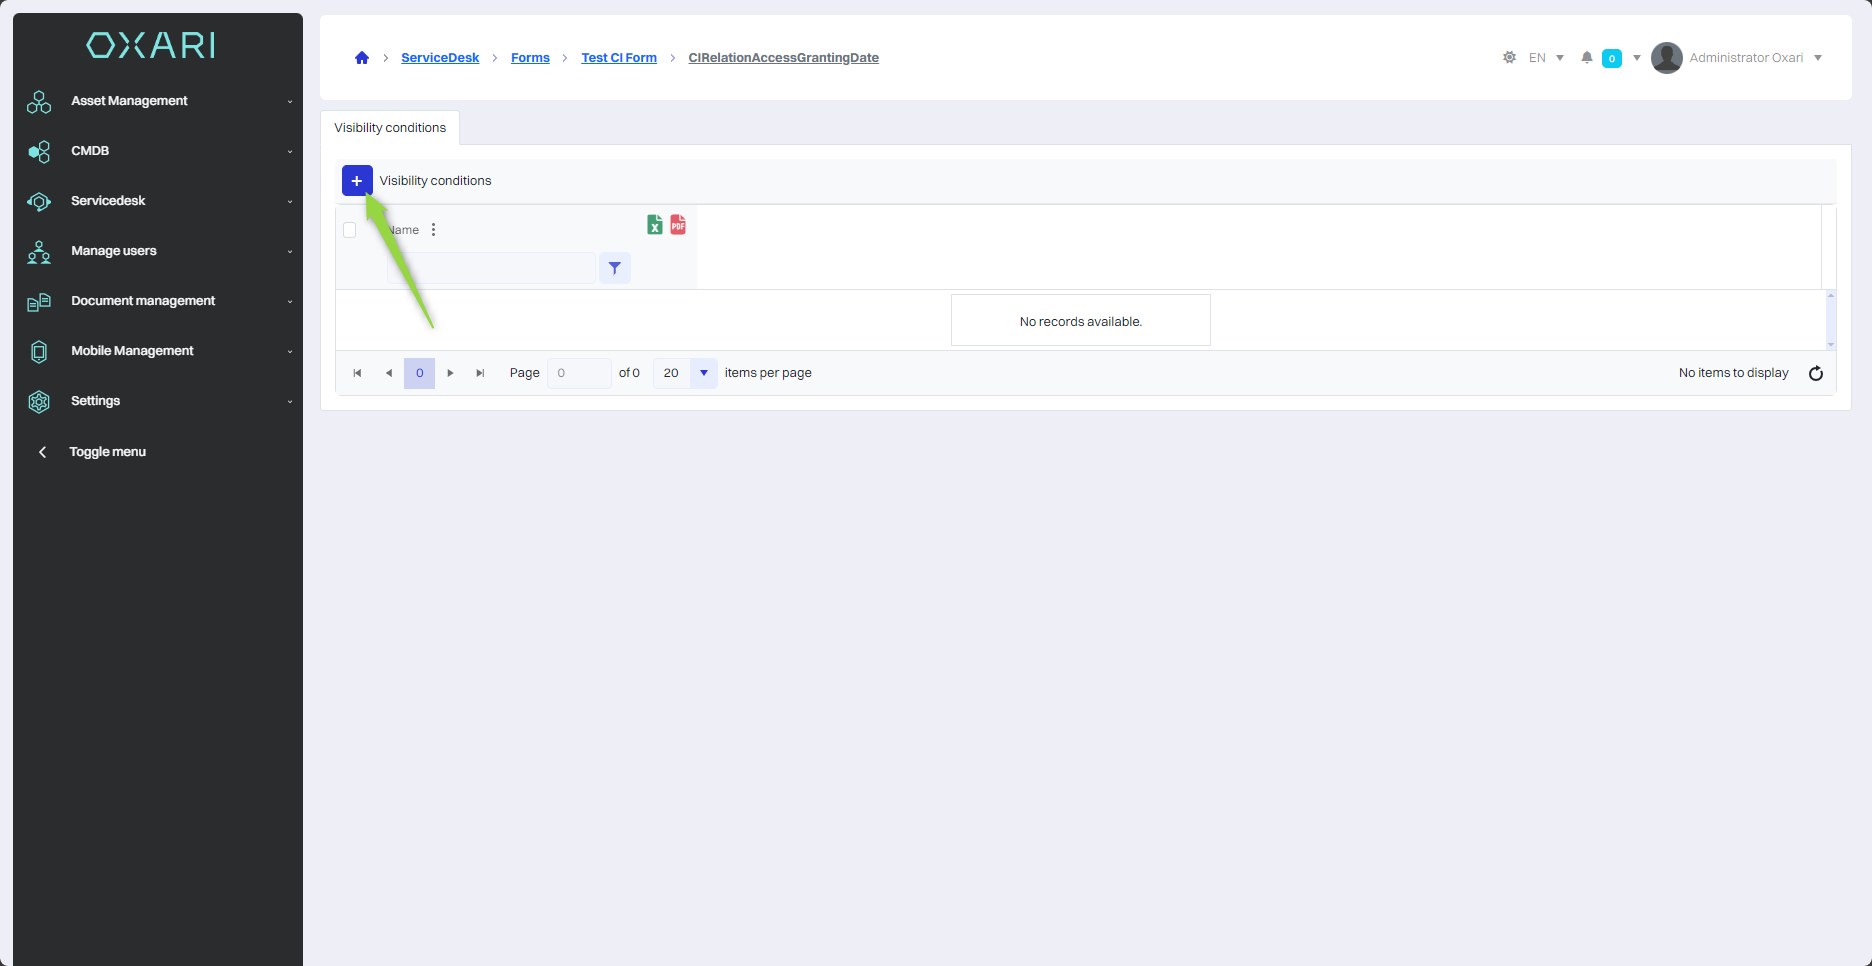Click the Page number input field

[579, 373]
